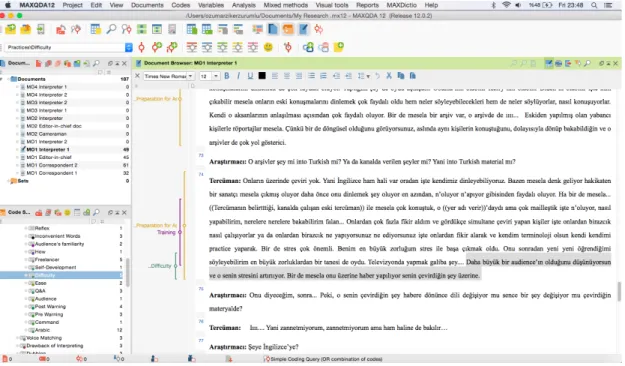Click the new memo yellow note icon
This screenshot has width=625, height=366.
[339, 47]
